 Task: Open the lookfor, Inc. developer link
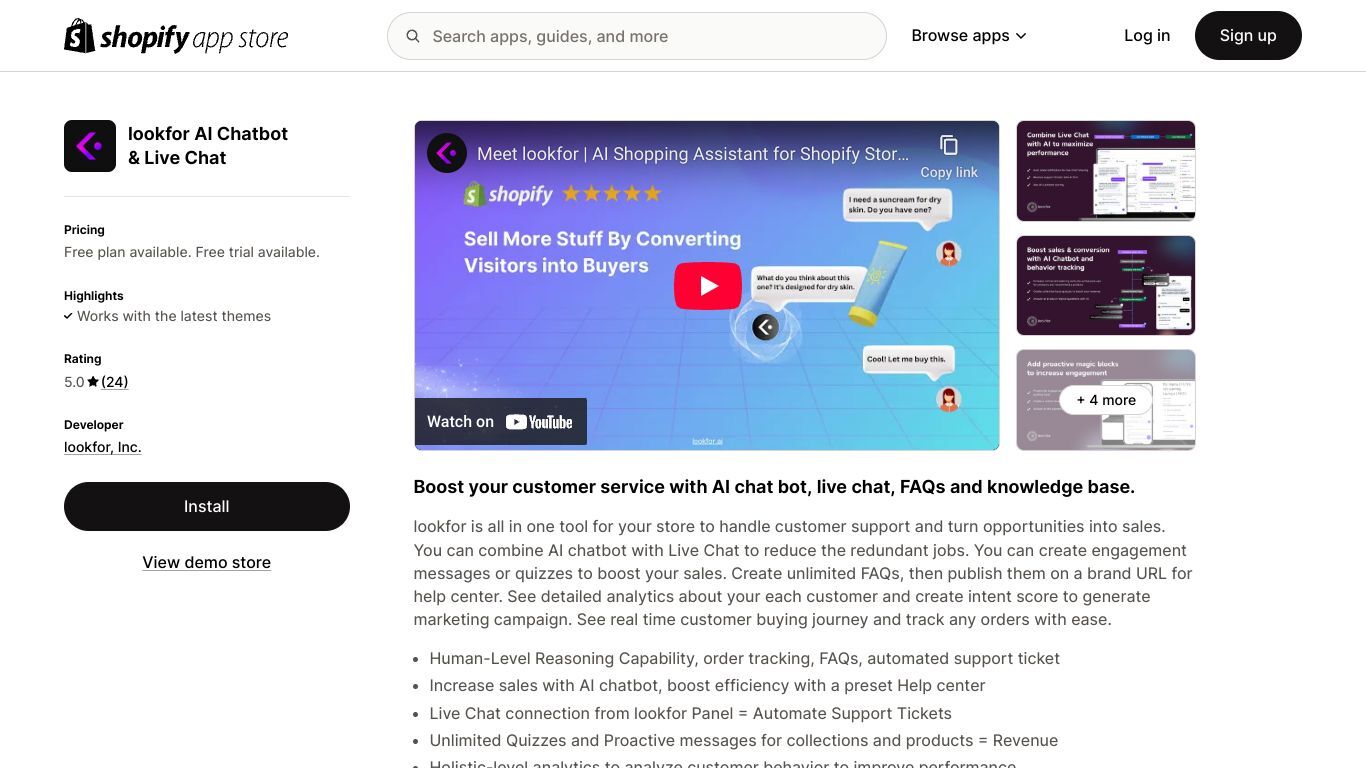(x=103, y=447)
